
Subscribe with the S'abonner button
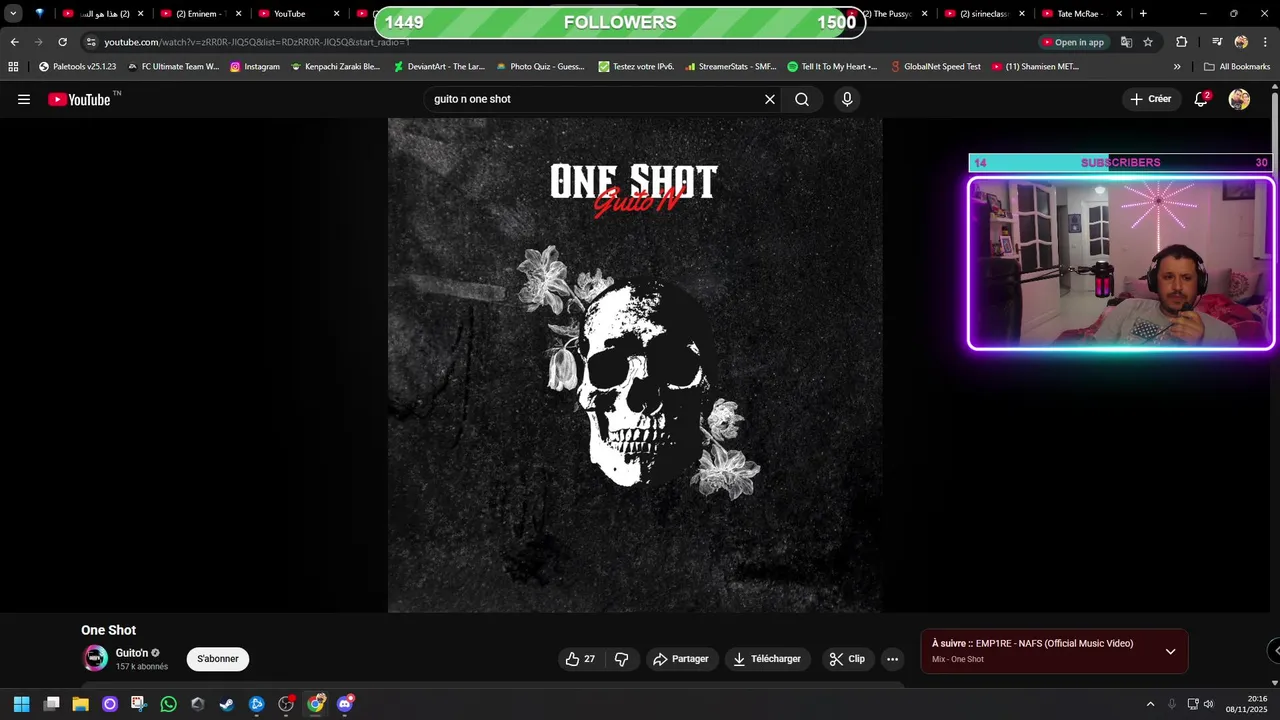(x=218, y=659)
